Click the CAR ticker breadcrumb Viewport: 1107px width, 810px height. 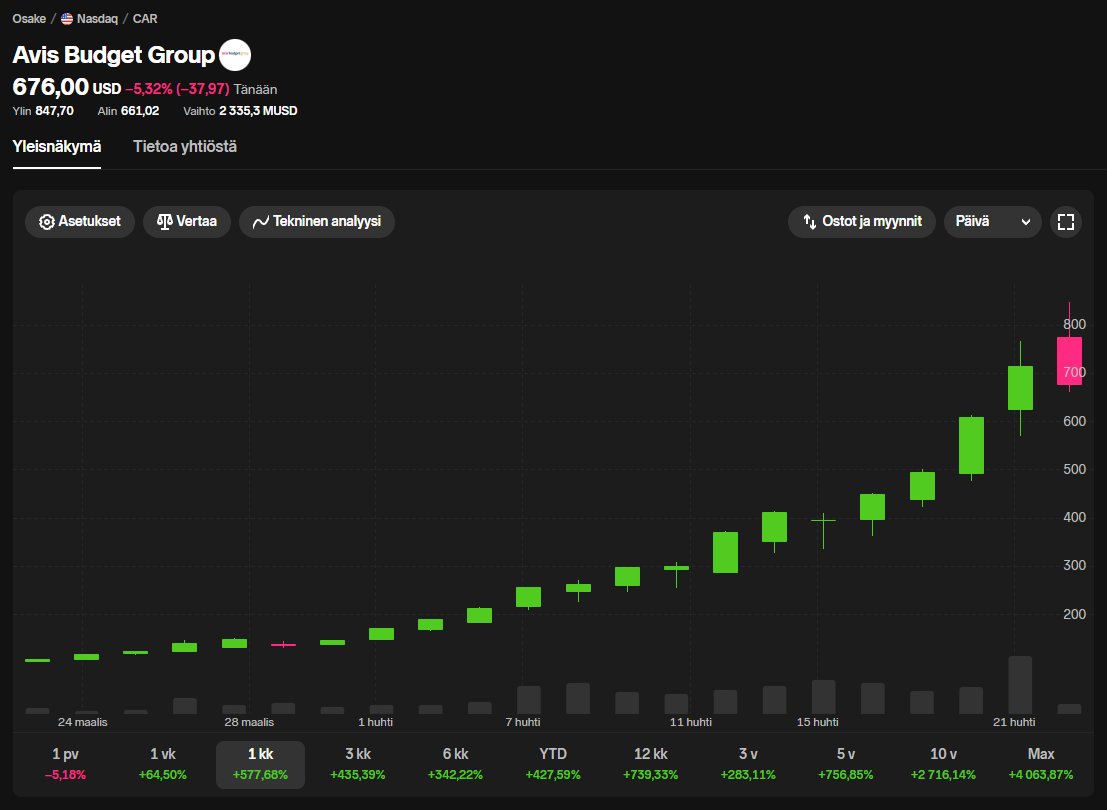click(x=145, y=19)
